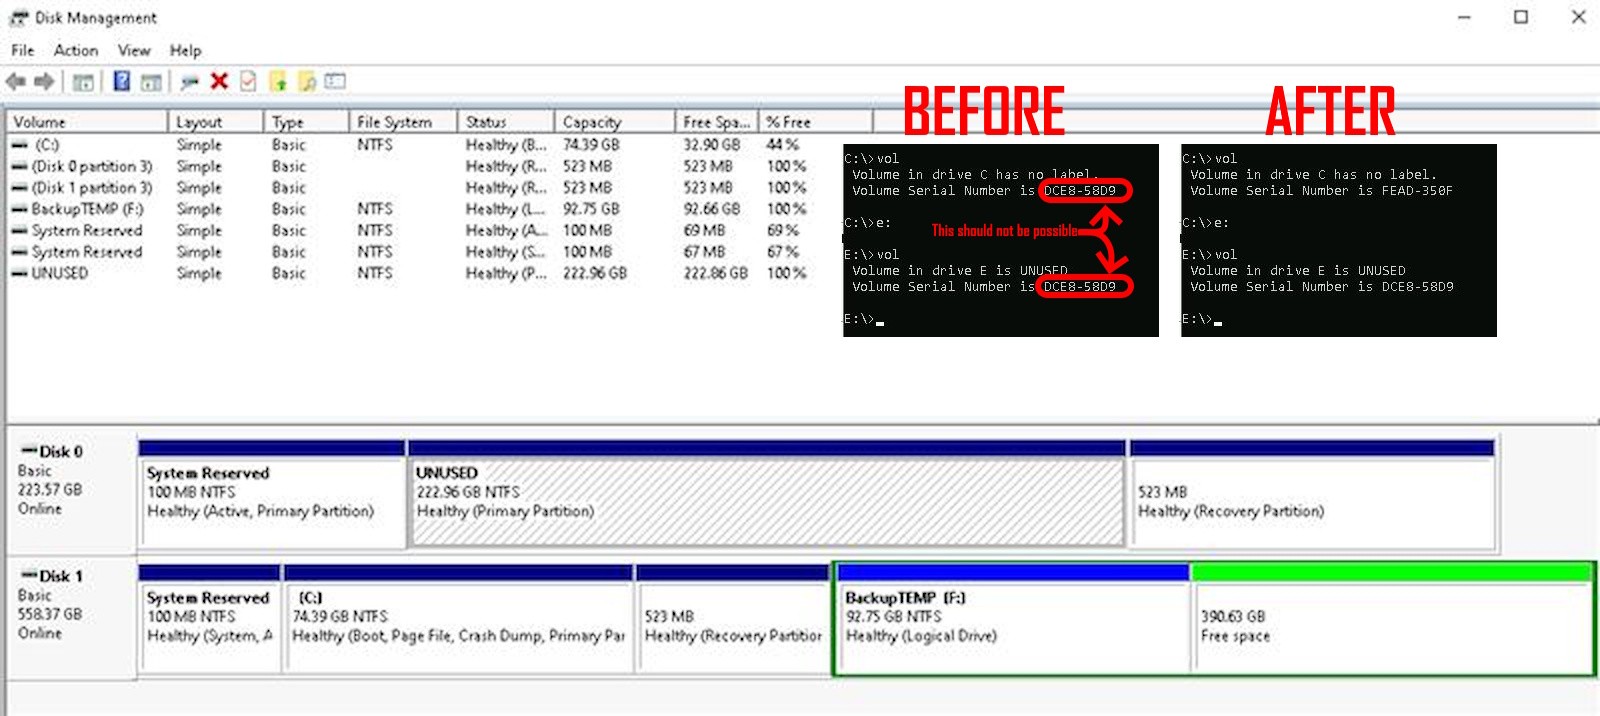Viewport: 1600px width, 716px height.
Task: Click the connect drive toolbar icon
Action: point(190,82)
